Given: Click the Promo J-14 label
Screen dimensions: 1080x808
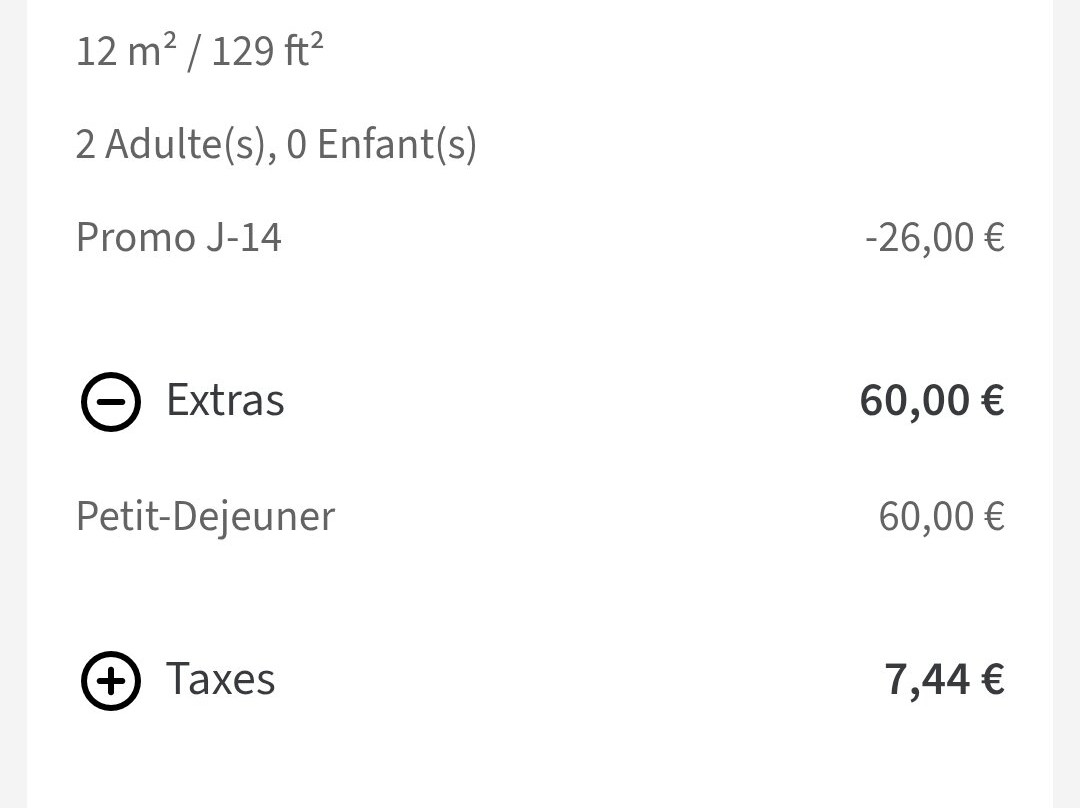Looking at the screenshot, I should click(x=179, y=238).
